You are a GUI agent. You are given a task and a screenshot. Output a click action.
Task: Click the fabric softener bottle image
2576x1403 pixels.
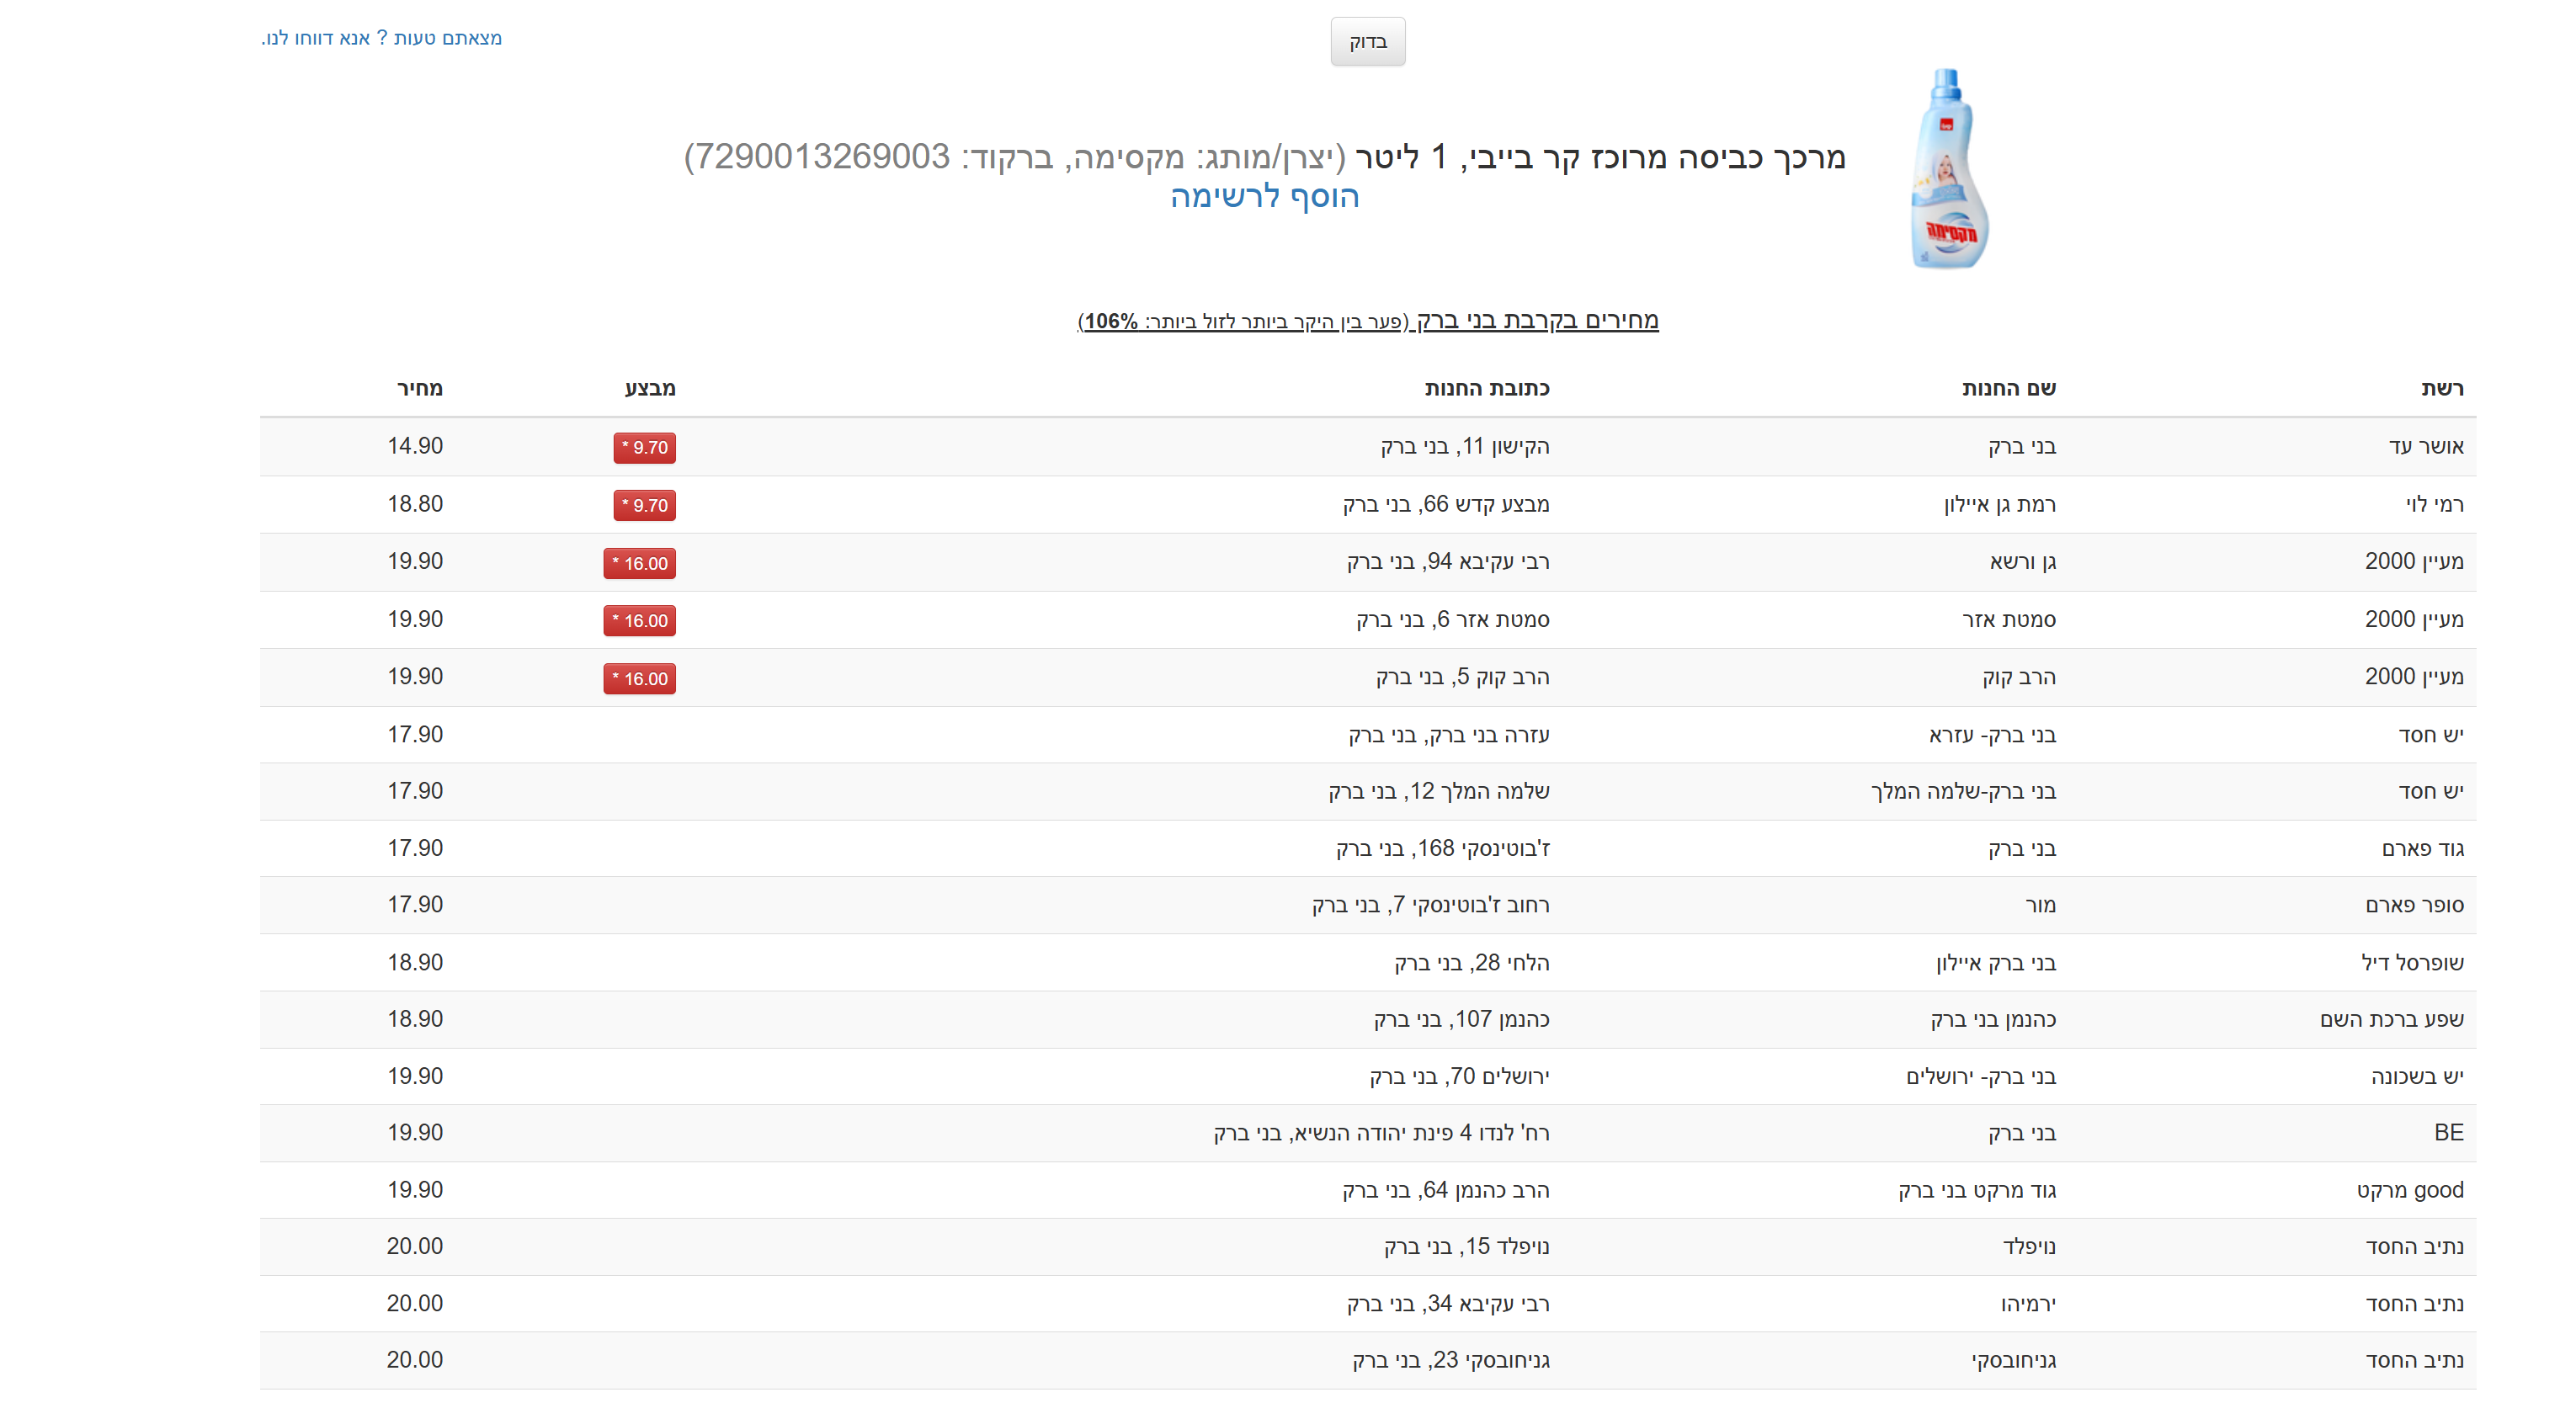click(x=1948, y=169)
